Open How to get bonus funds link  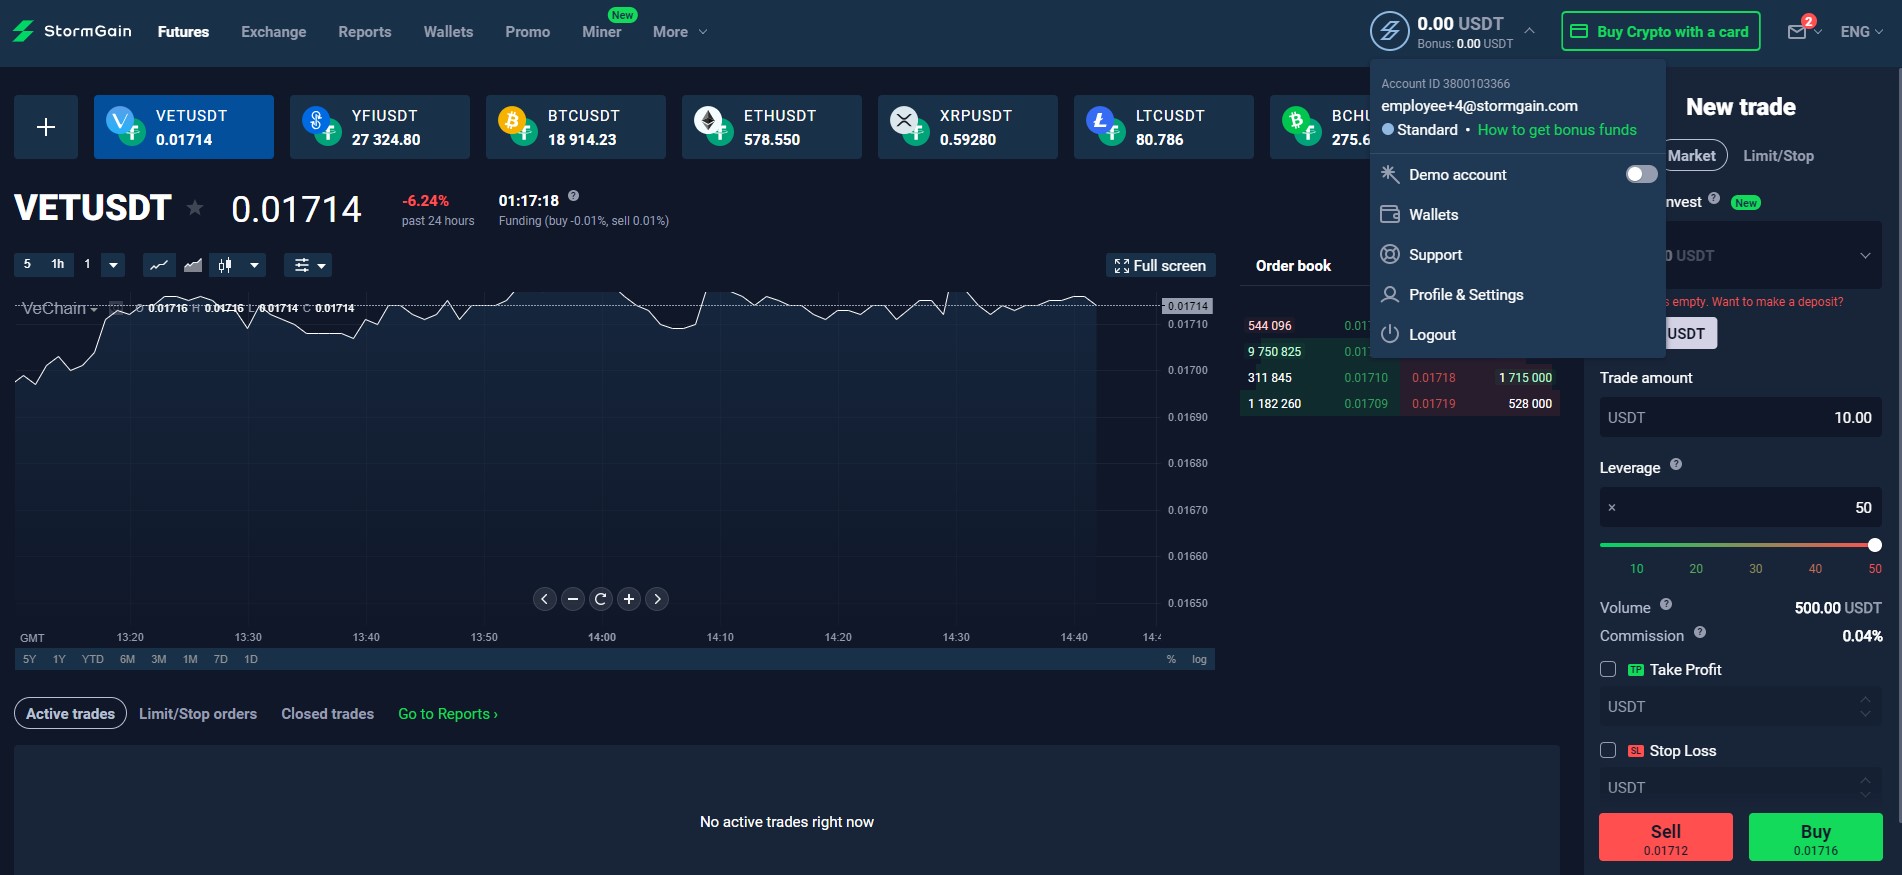pos(1557,130)
